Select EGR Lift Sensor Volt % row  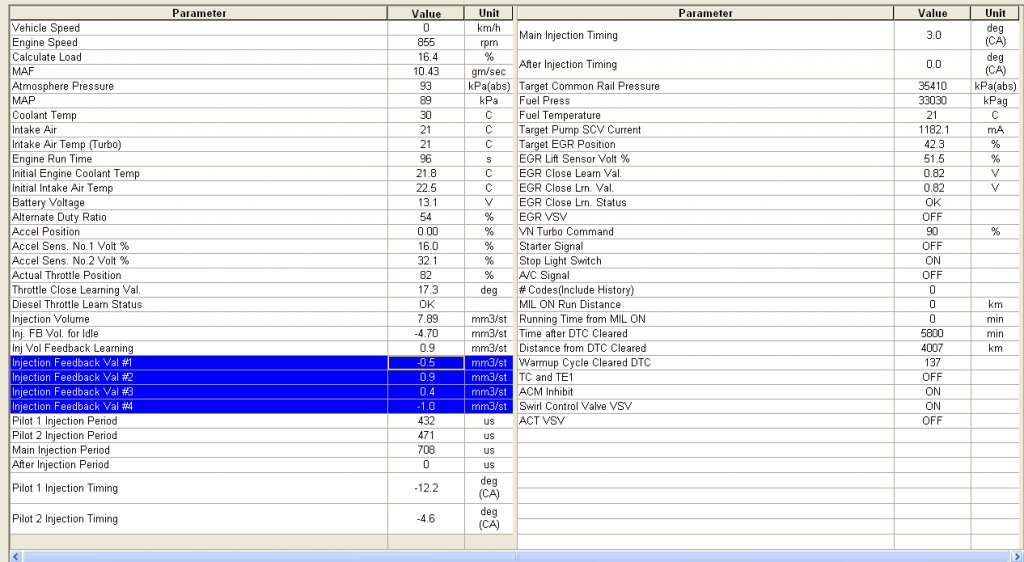coord(769,159)
